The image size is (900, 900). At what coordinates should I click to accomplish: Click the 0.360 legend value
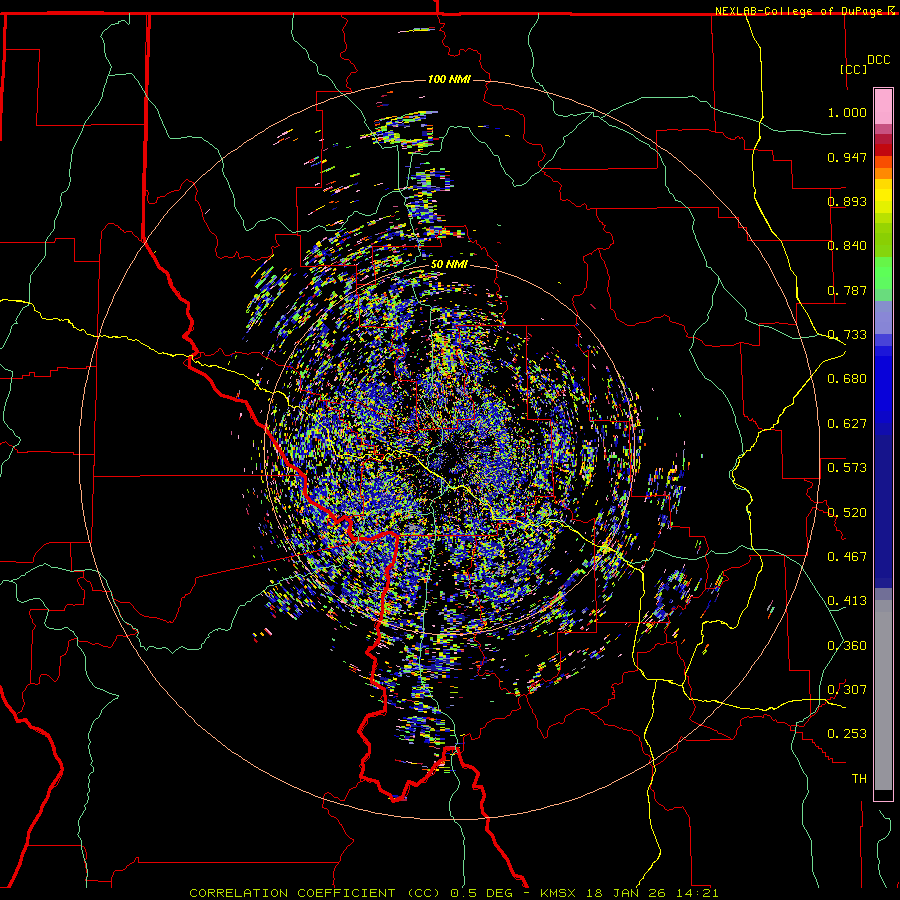847,646
